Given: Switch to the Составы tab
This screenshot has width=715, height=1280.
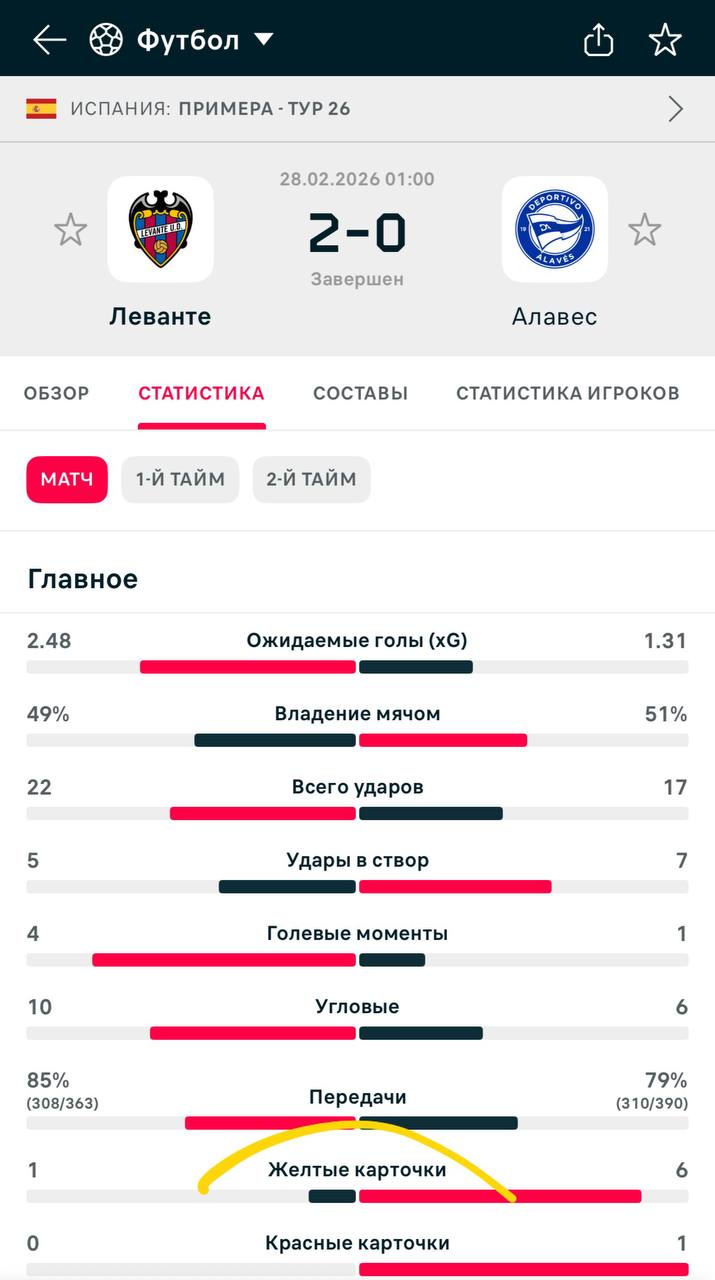Looking at the screenshot, I should click(x=360, y=393).
